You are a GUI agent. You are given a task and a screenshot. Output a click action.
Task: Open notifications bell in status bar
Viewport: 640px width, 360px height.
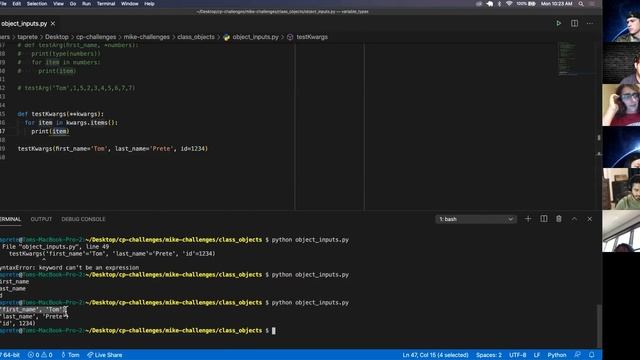(x=591, y=355)
